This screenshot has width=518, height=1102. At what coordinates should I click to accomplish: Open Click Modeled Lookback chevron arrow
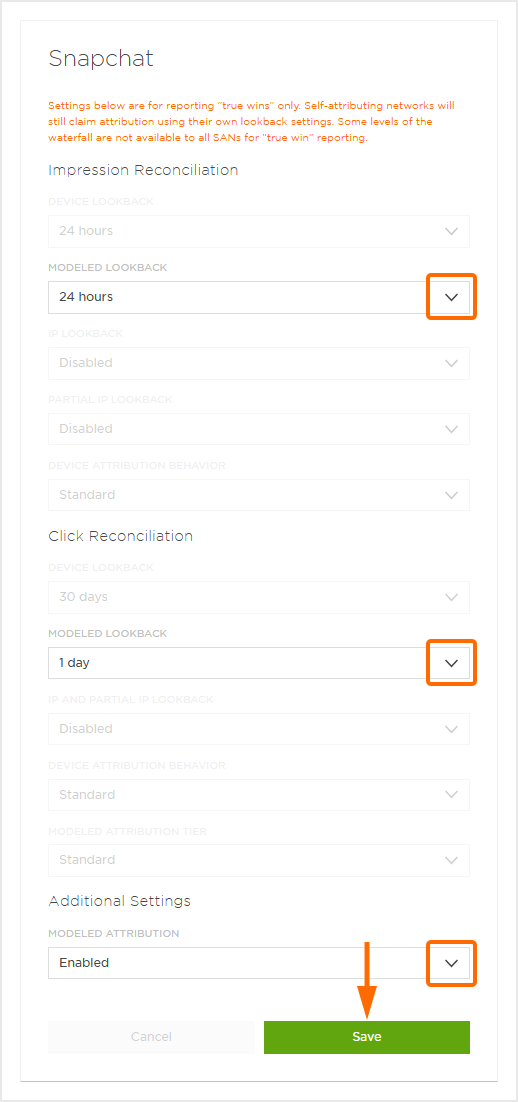(451, 663)
